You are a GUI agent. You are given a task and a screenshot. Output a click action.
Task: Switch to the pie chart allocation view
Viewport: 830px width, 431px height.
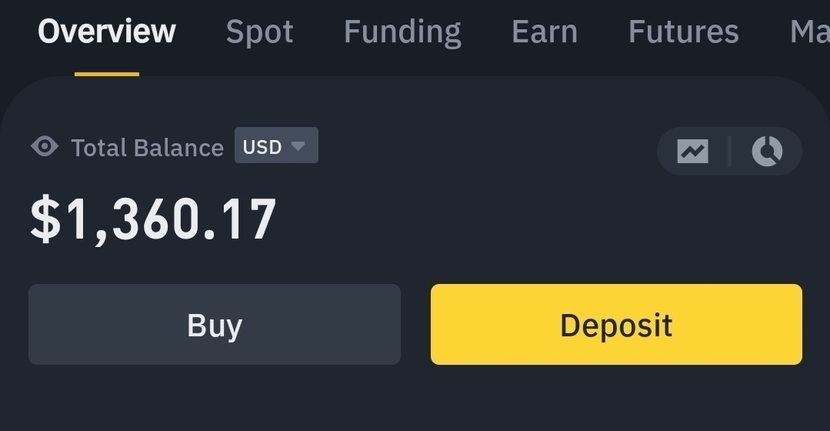point(767,151)
